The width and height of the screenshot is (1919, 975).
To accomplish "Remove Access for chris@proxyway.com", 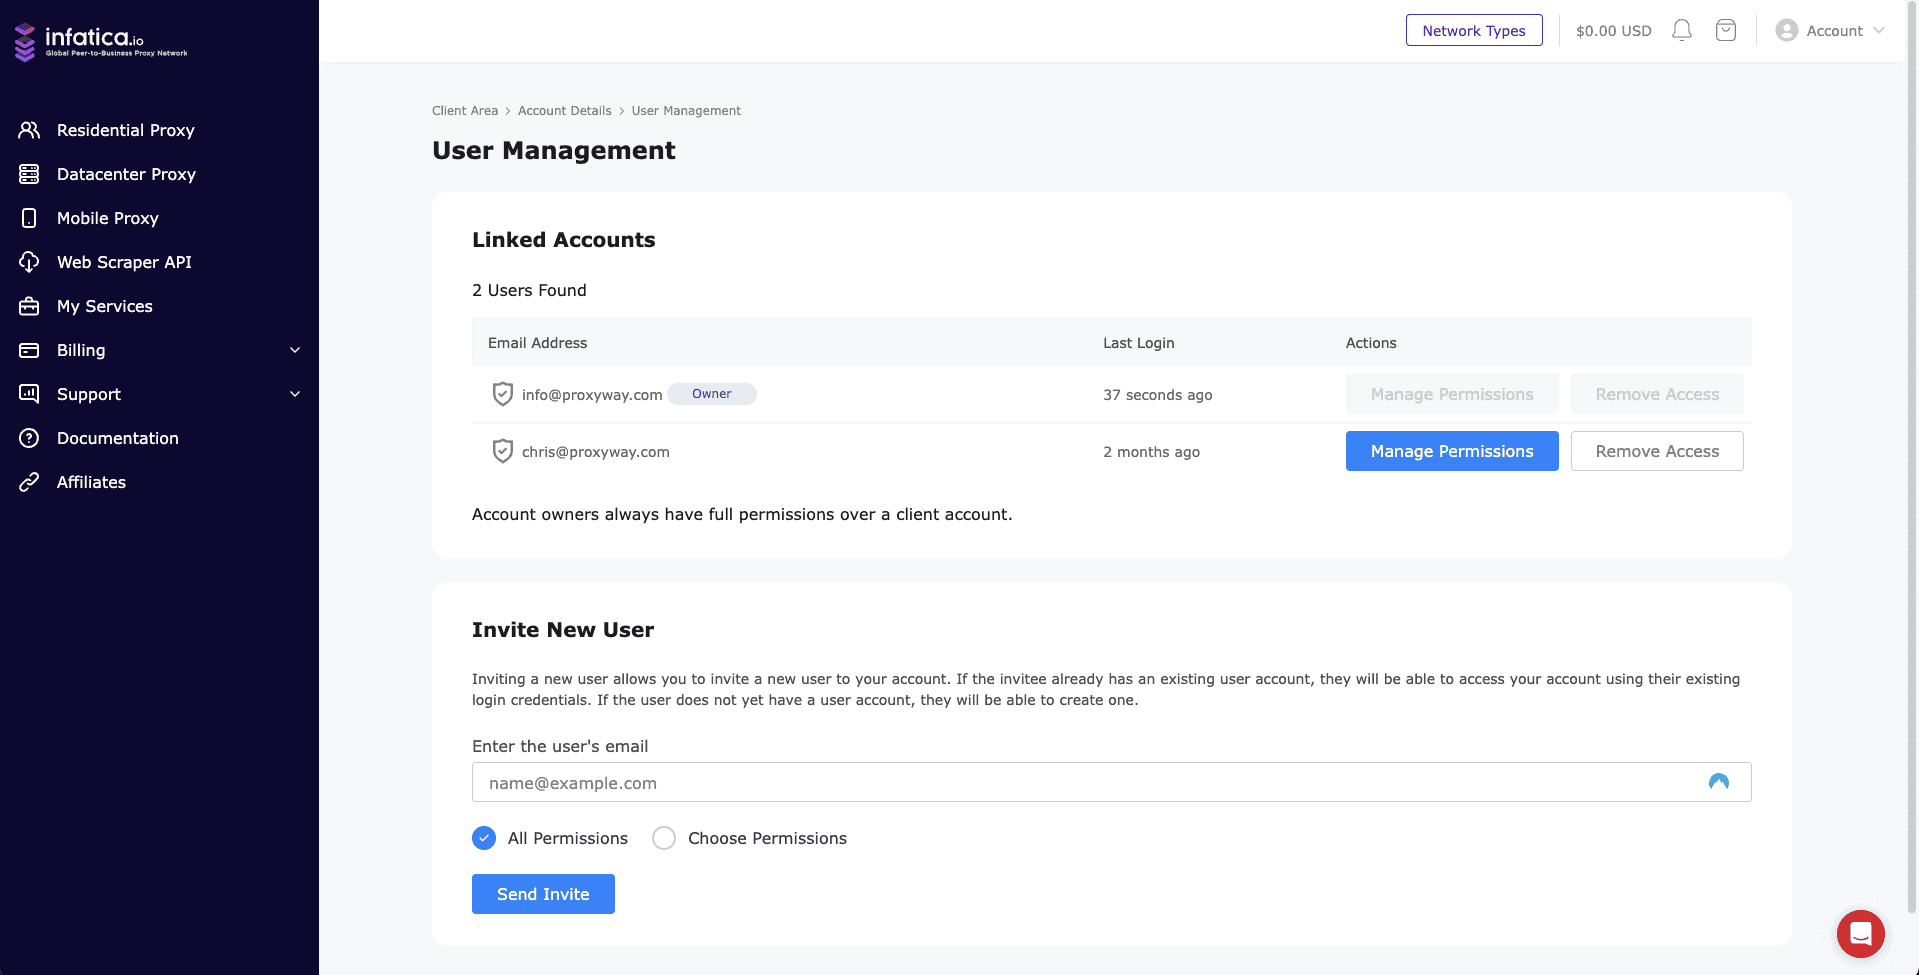I will (x=1657, y=451).
